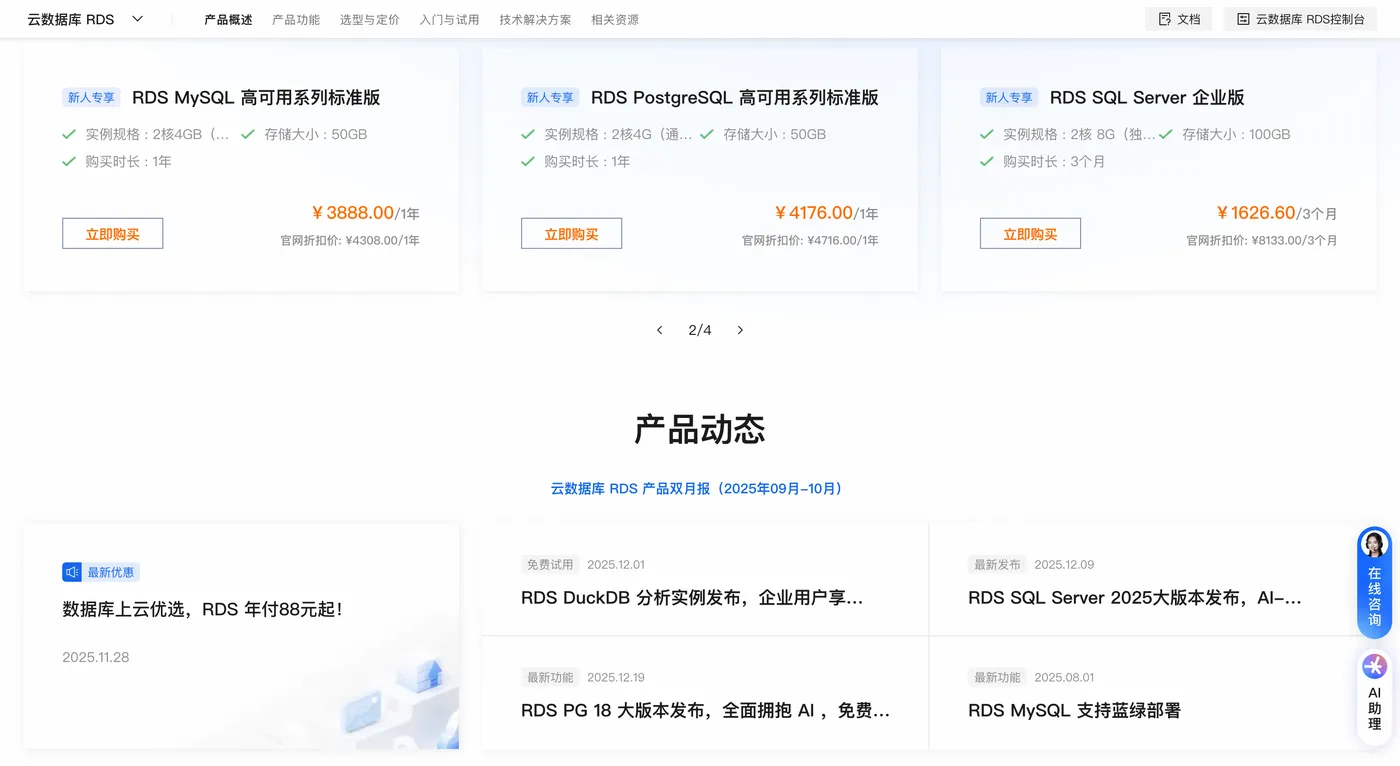Click price ¥1626.60/3个月 on SQL Server card

(1276, 213)
